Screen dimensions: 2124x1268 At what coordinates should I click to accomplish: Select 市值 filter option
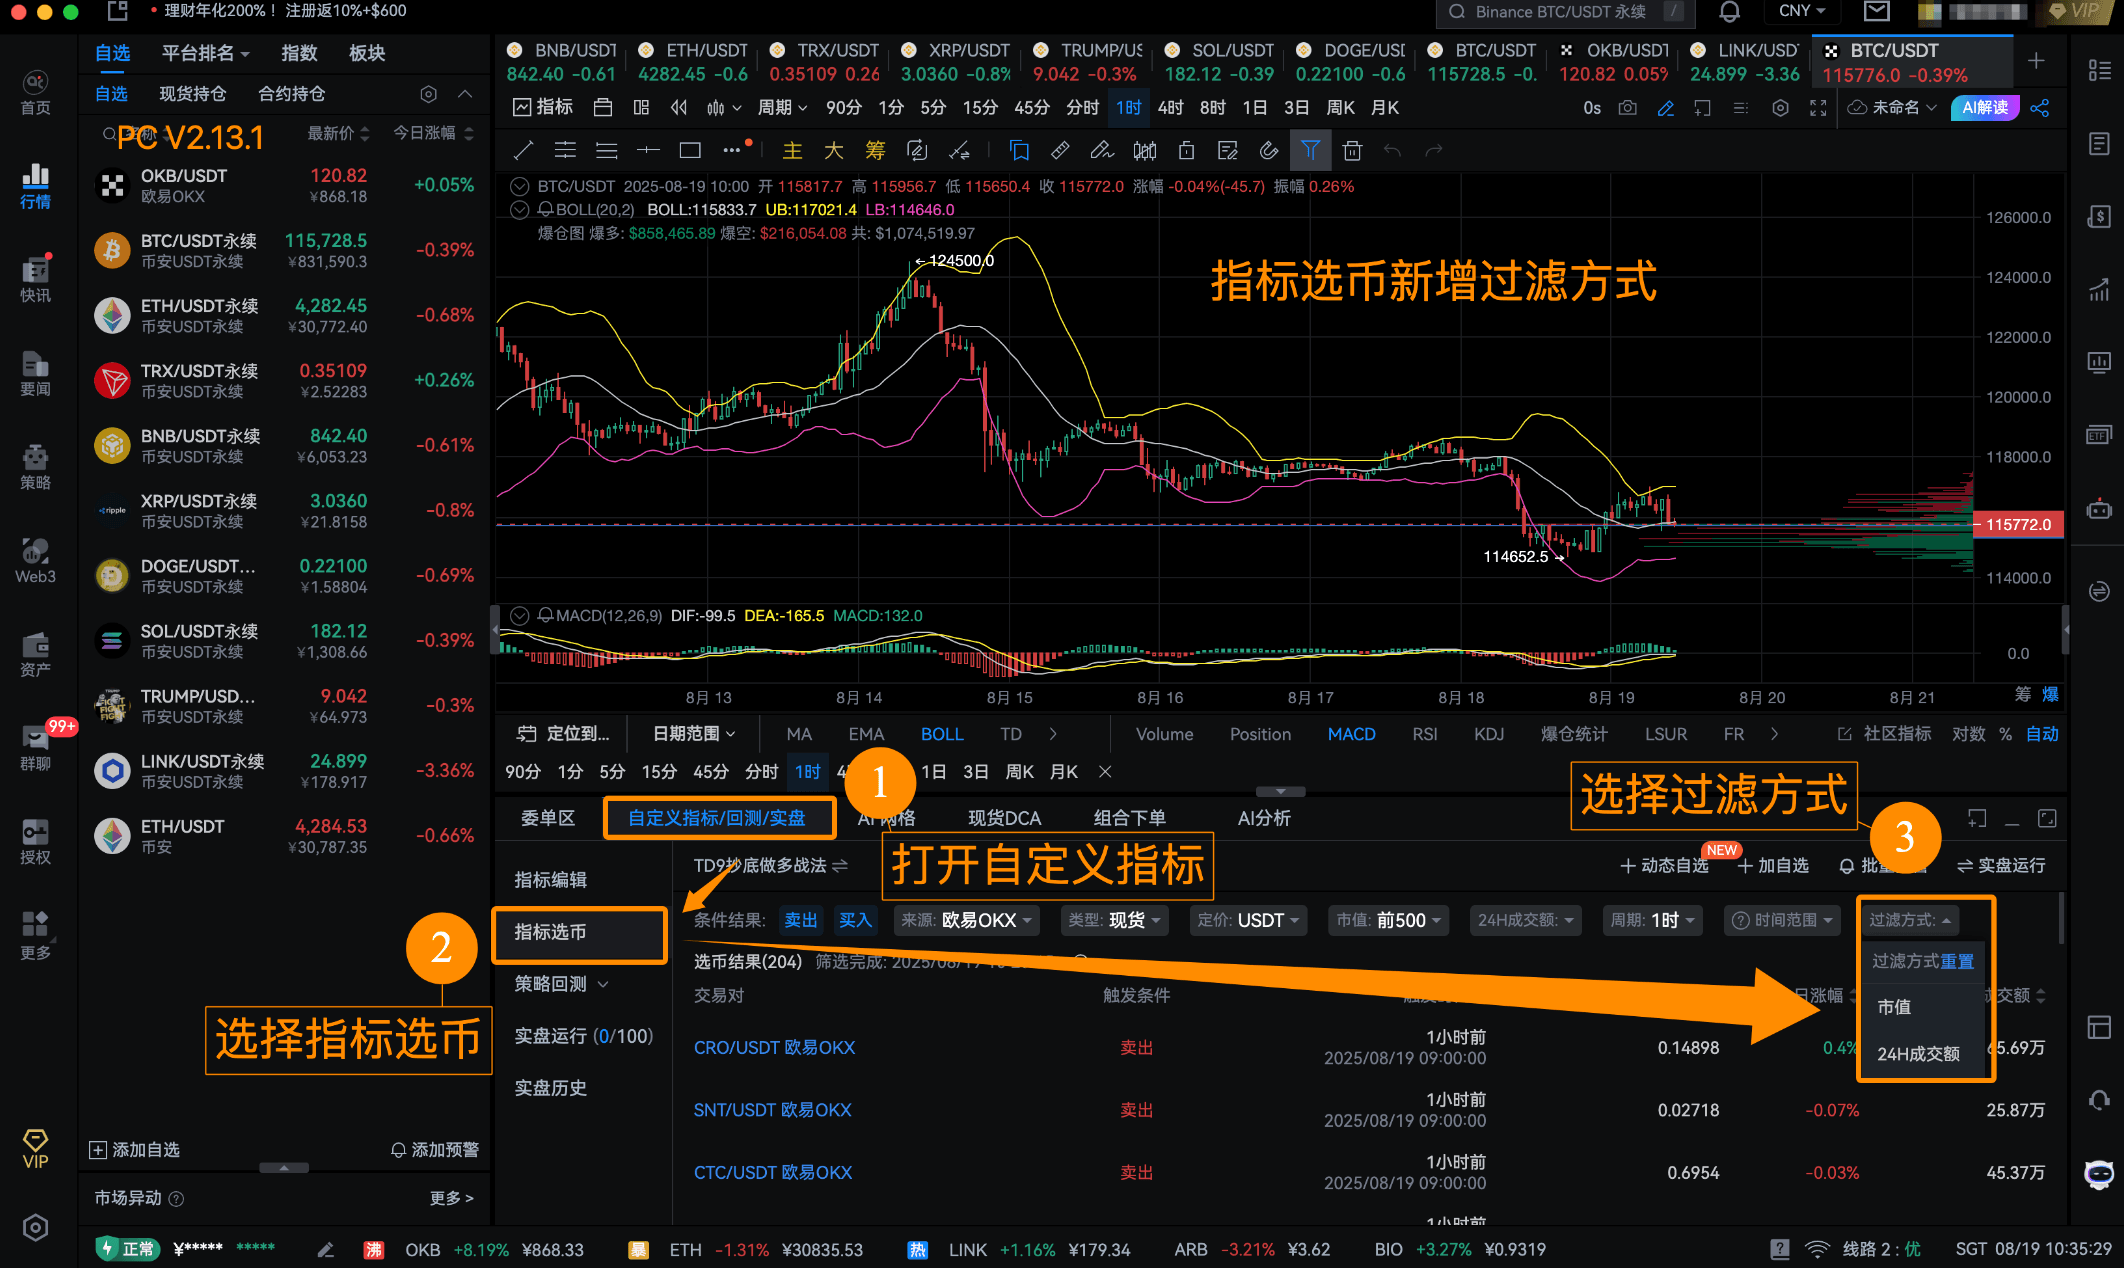1894,1007
